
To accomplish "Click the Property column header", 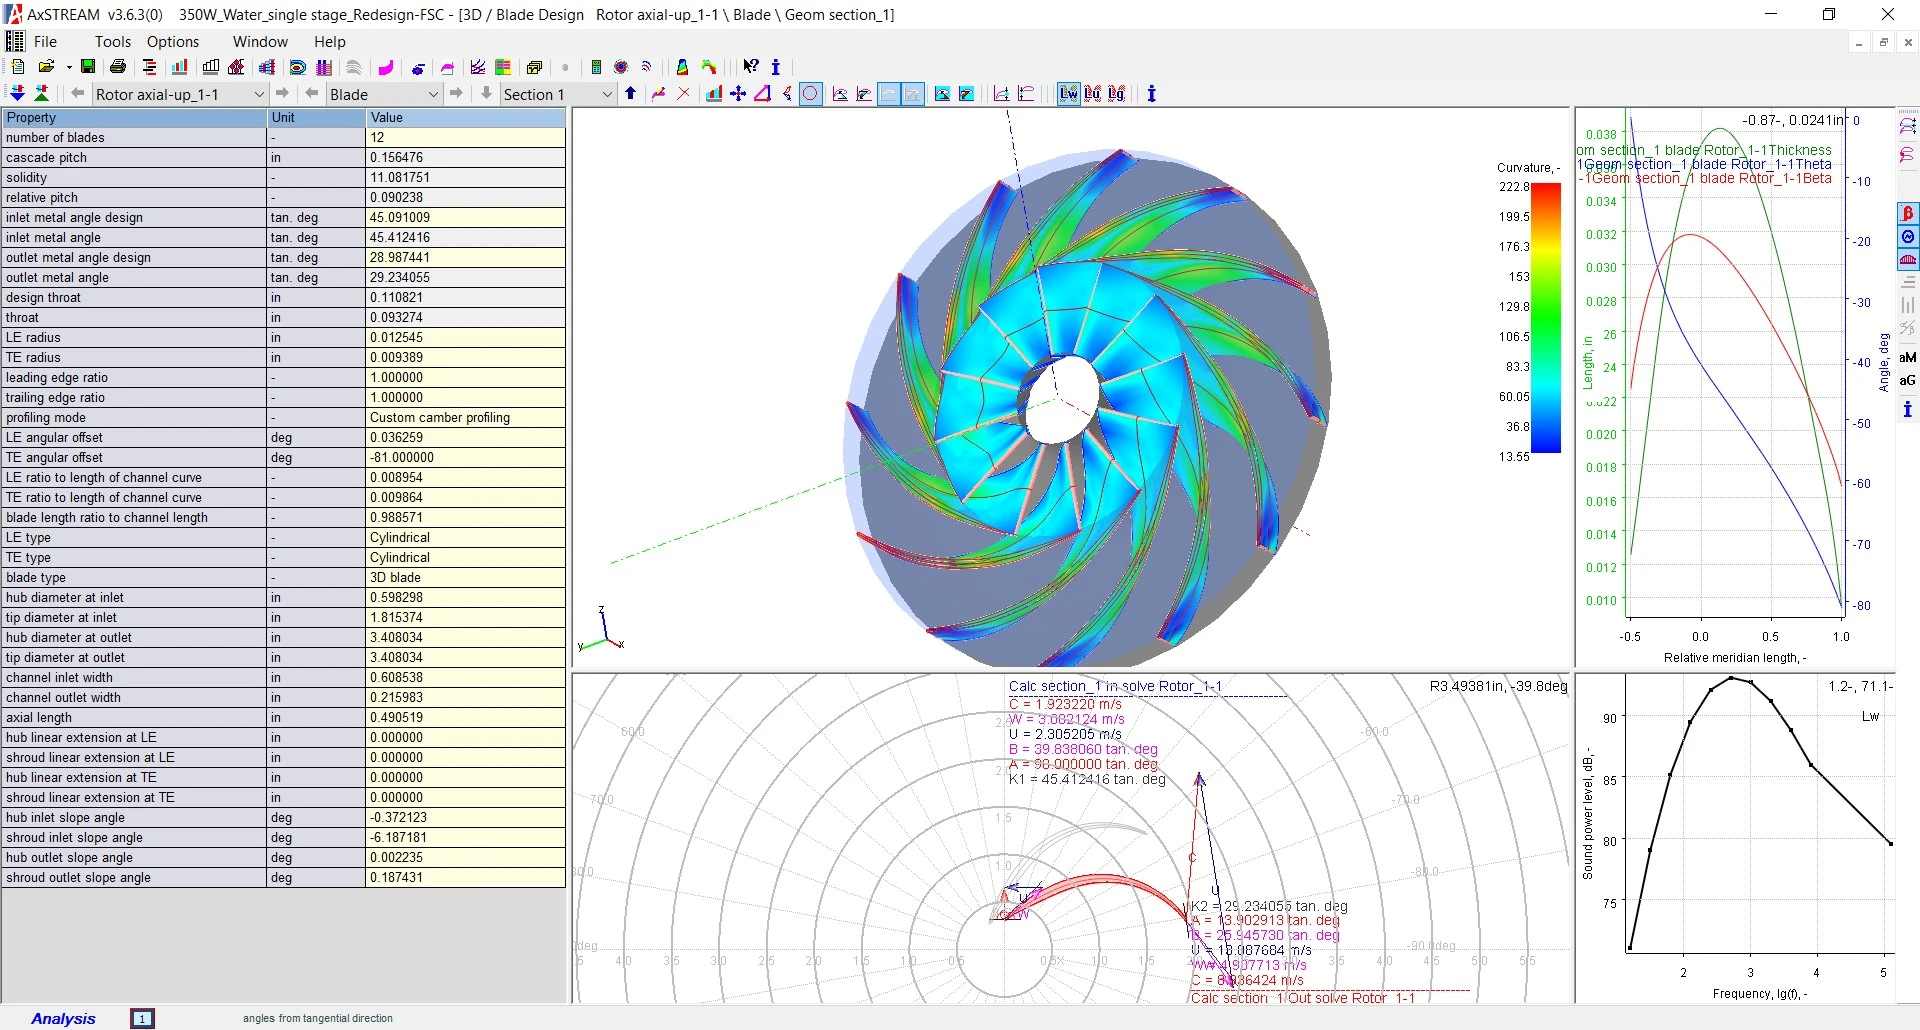I will (134, 117).
